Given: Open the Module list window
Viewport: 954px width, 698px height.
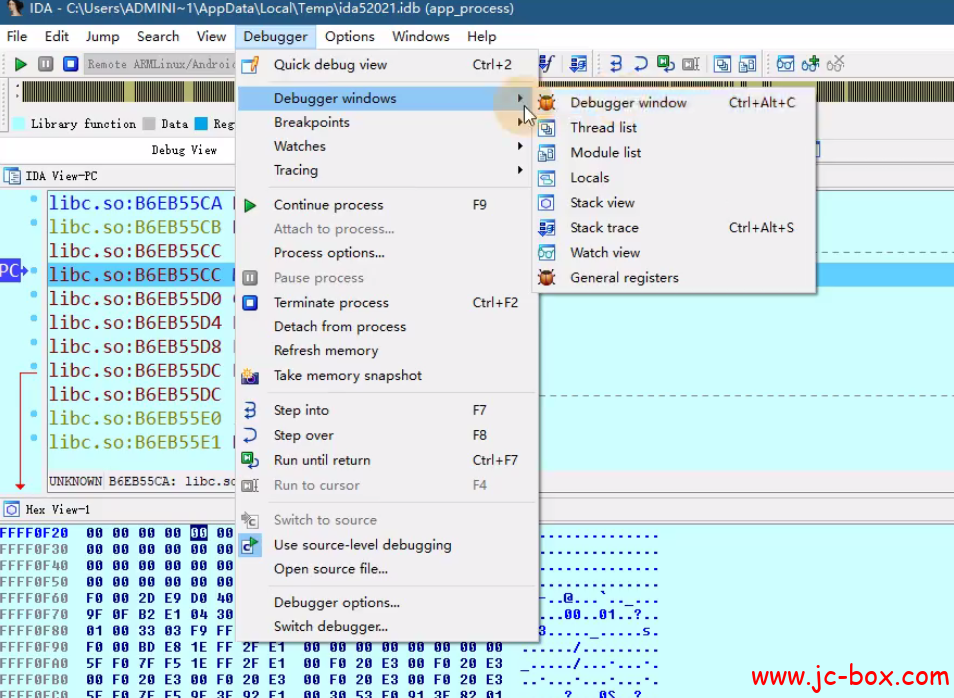Looking at the screenshot, I should (605, 152).
